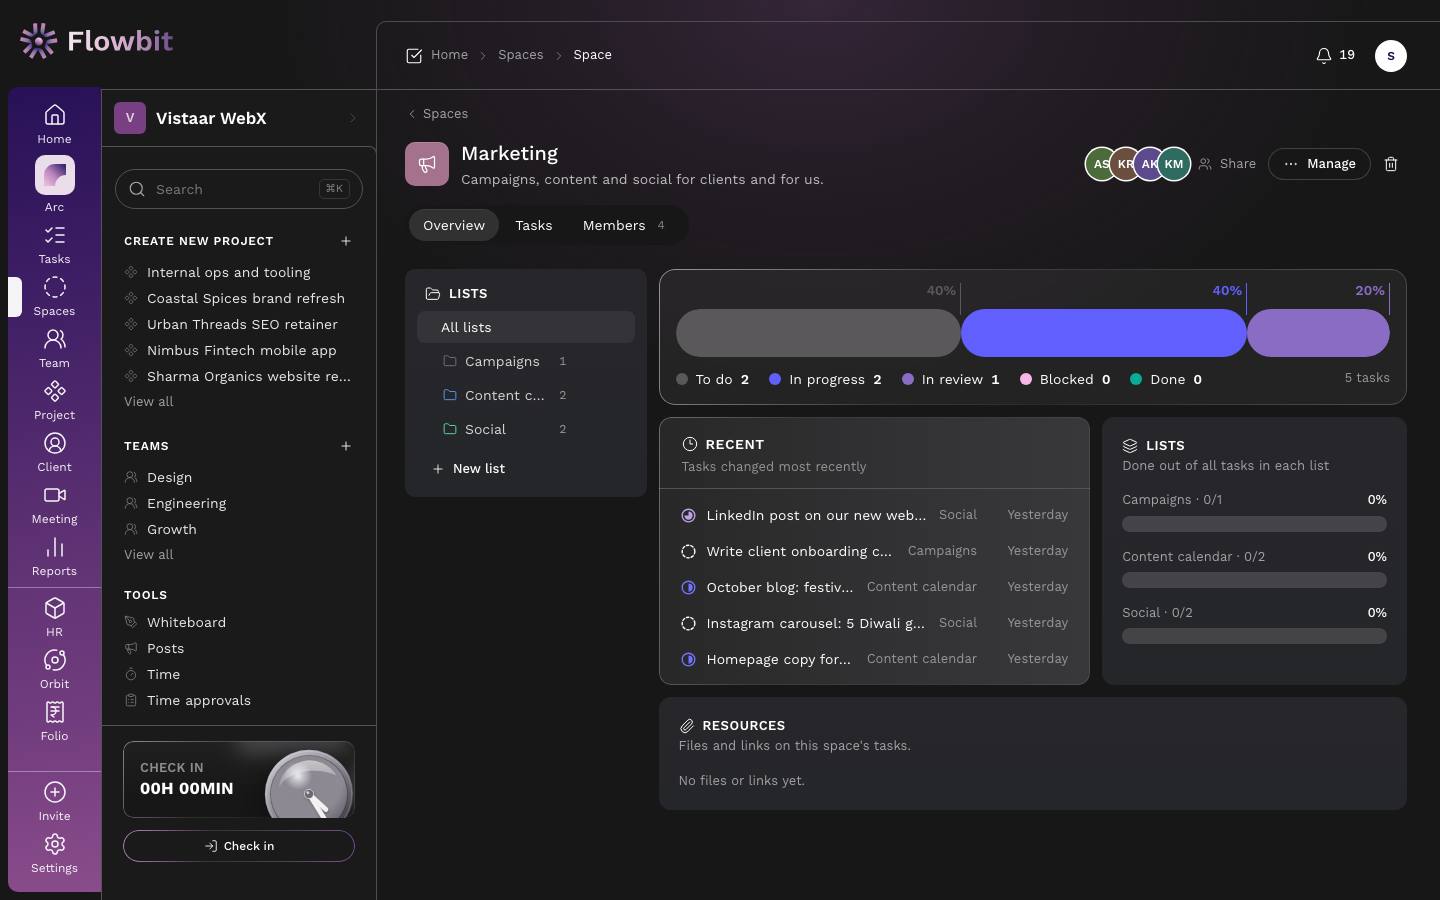Viewport: 1440px width, 900px height.
Task: Share the Marketing space
Action: pos(1227,164)
